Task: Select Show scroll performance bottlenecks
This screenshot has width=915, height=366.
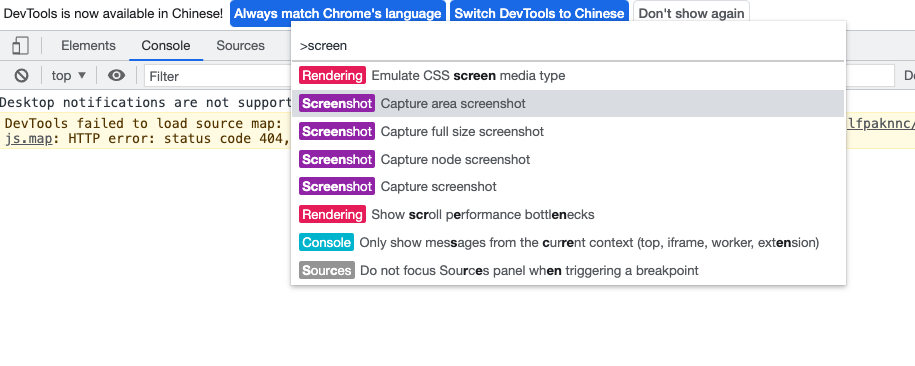Action: (x=567, y=215)
